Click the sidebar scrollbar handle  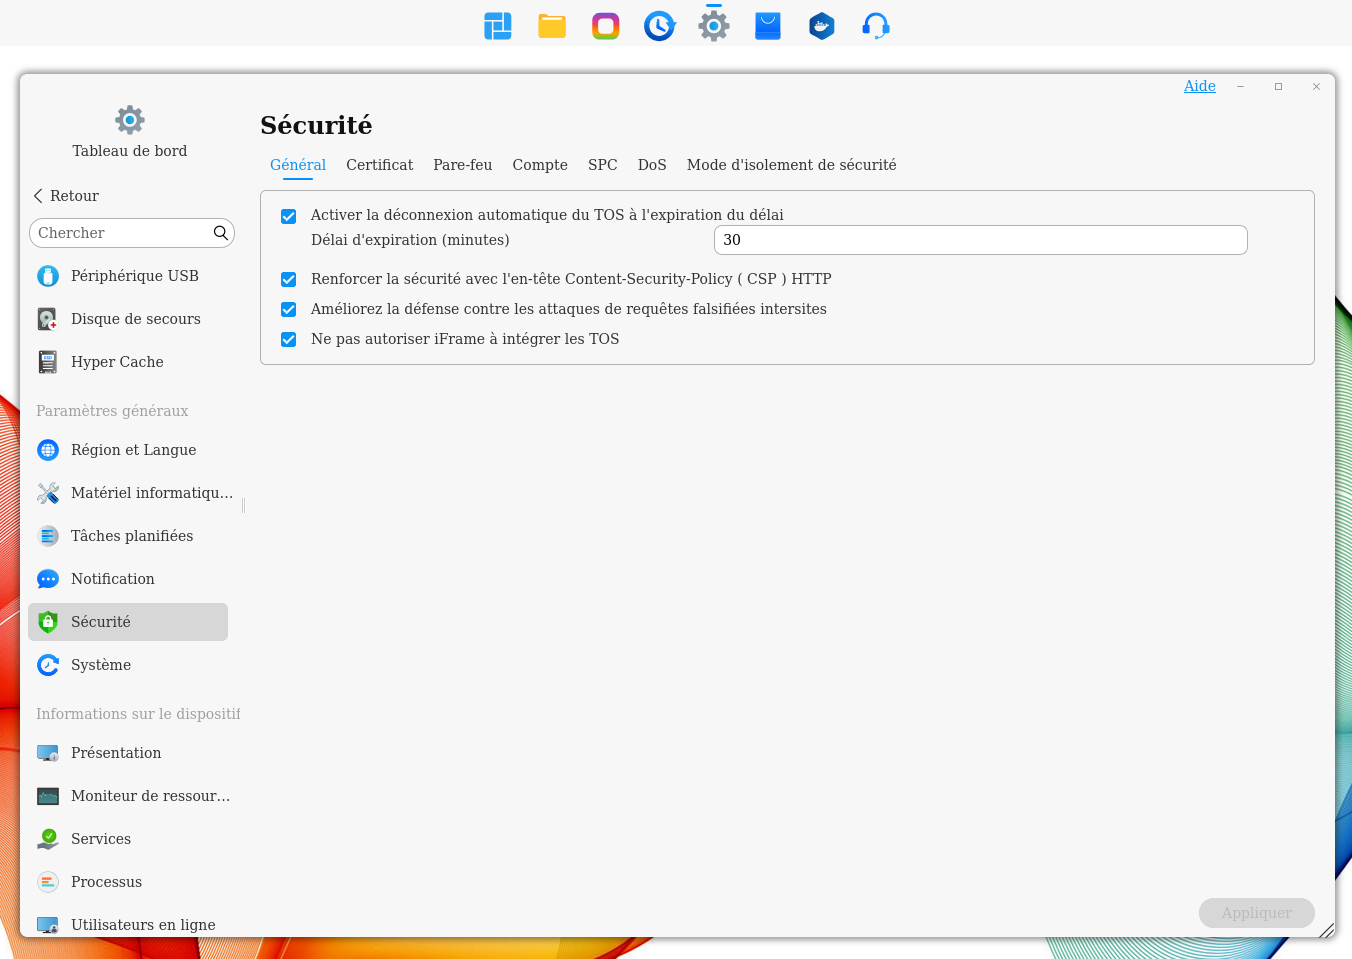click(x=243, y=505)
